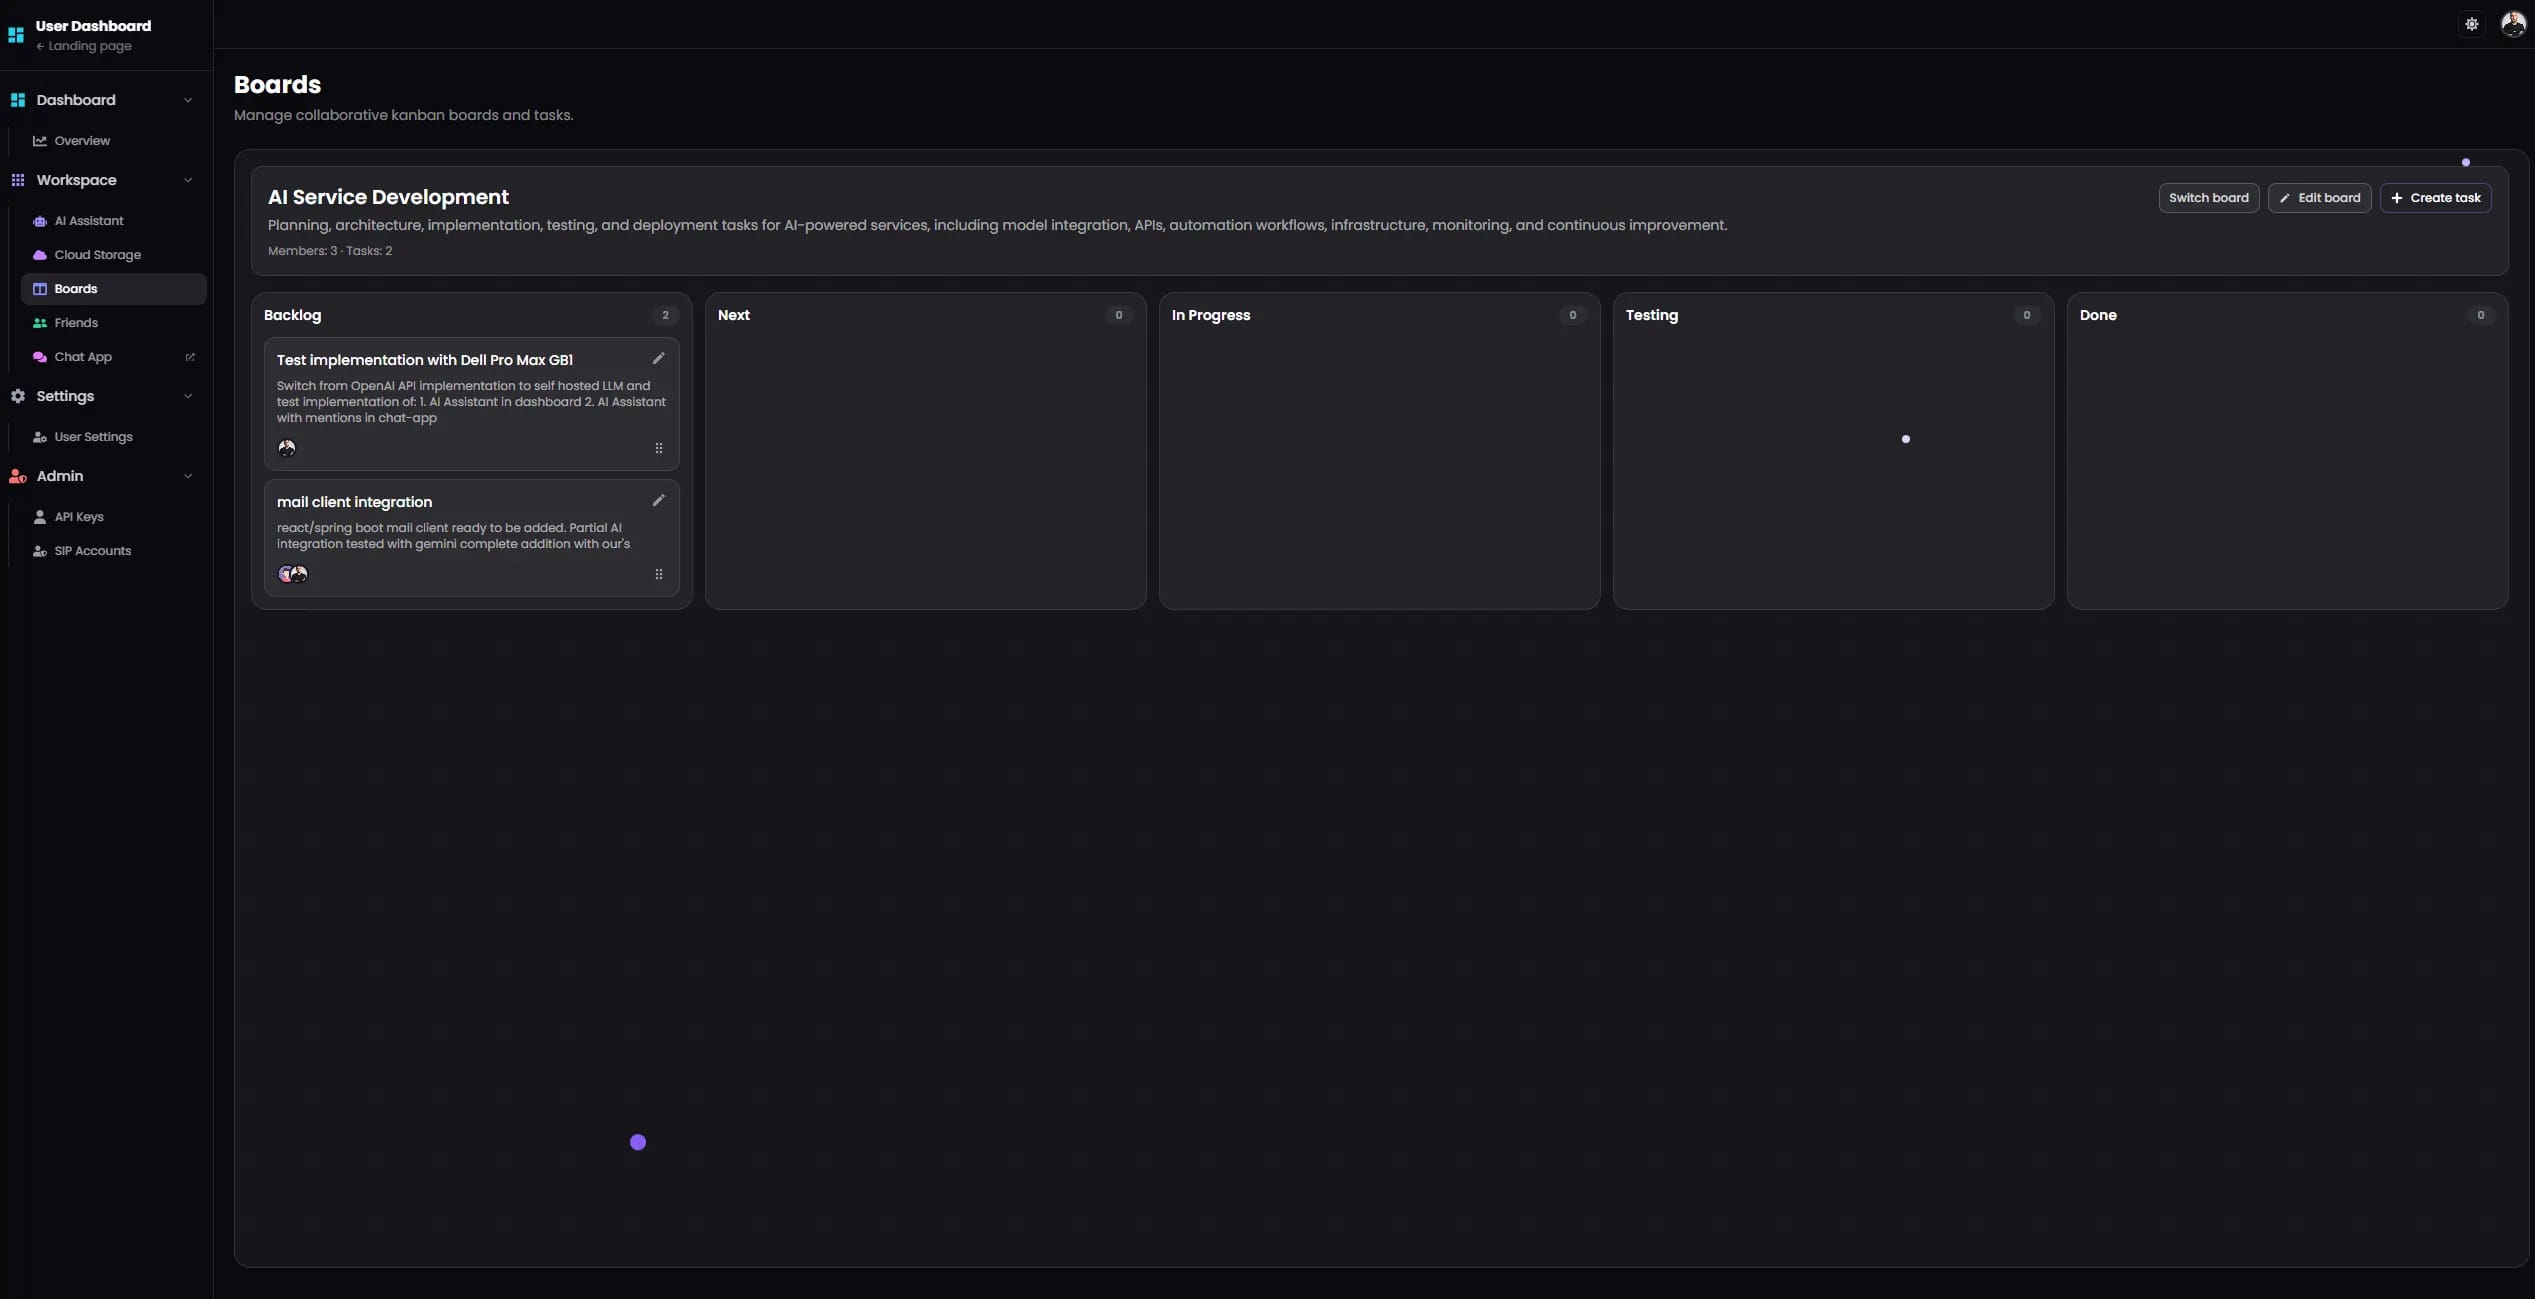2535x1299 pixels.
Task: Collapse the Workspace section chevron
Action: tap(188, 180)
